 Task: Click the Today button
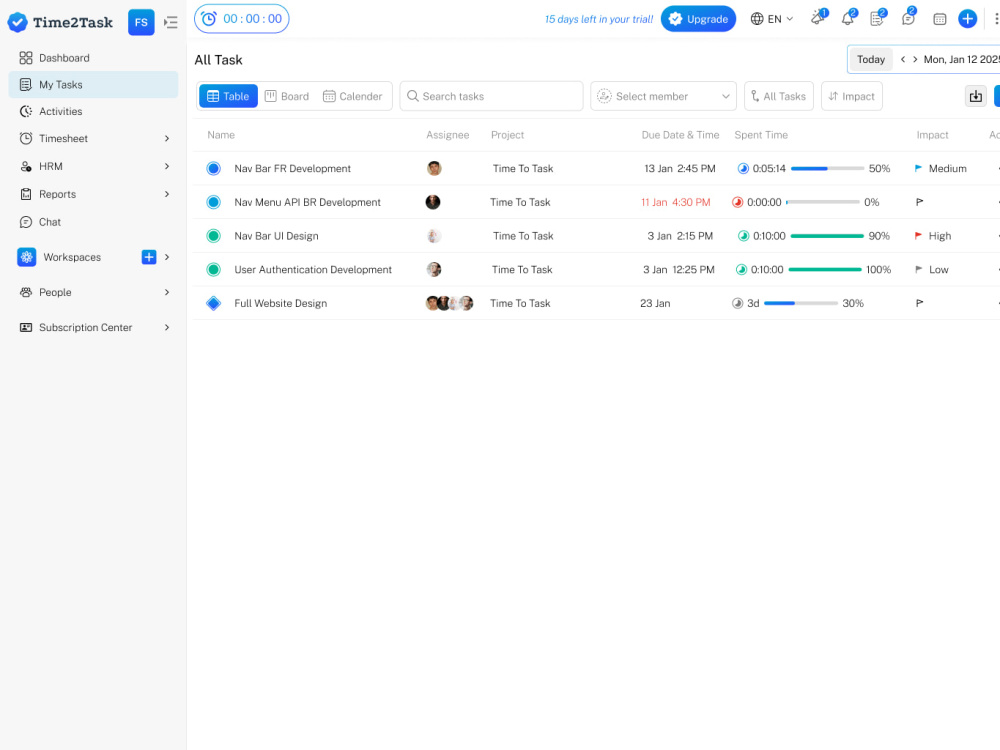point(871,59)
